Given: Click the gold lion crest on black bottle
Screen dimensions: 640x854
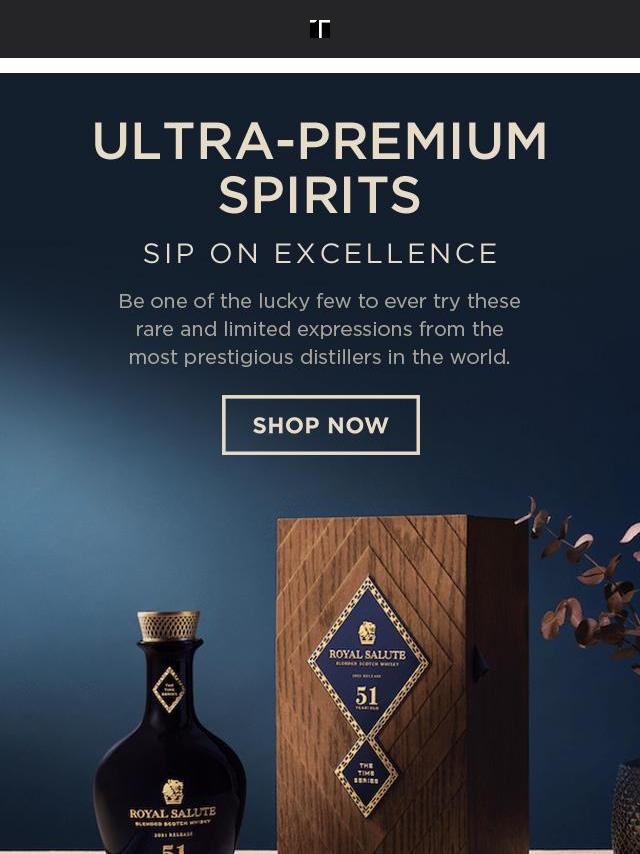Looking at the screenshot, I should click(x=173, y=791).
